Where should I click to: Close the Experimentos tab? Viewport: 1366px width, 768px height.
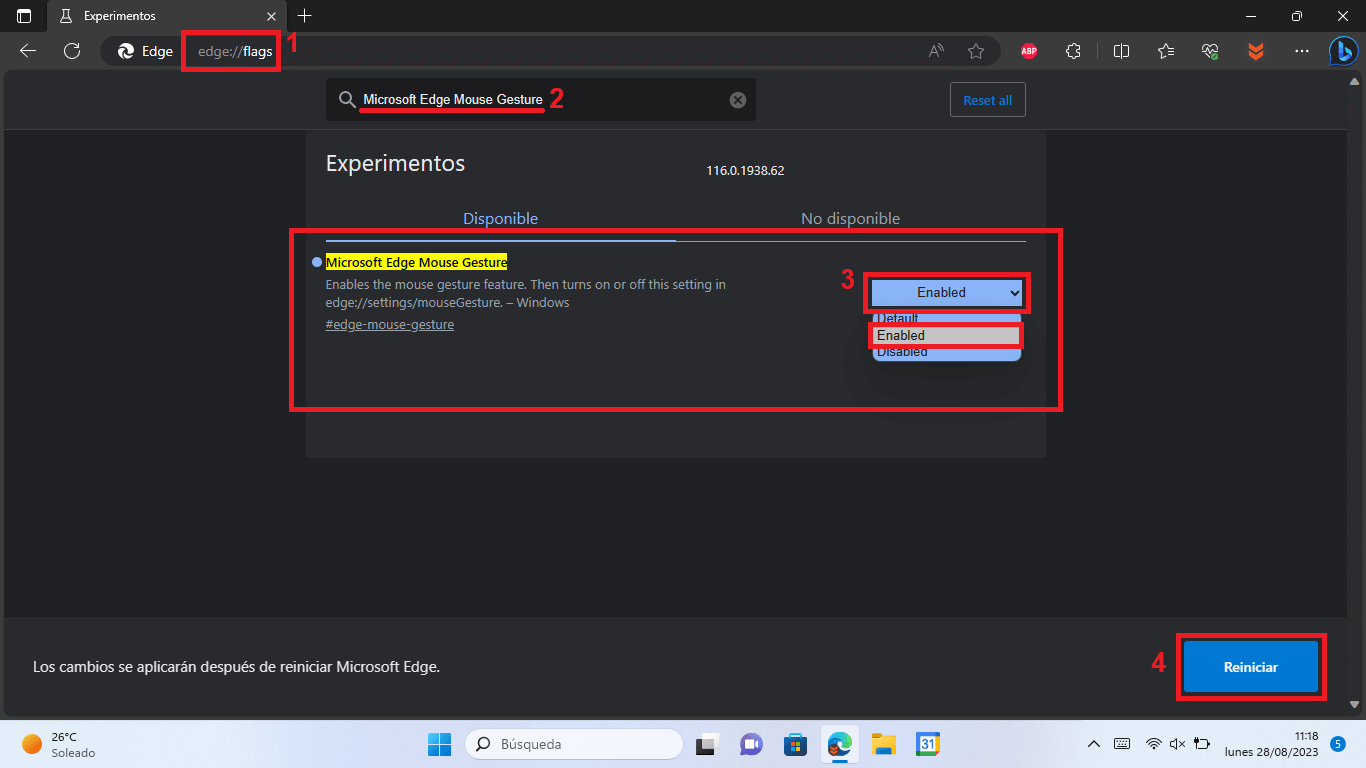(271, 16)
